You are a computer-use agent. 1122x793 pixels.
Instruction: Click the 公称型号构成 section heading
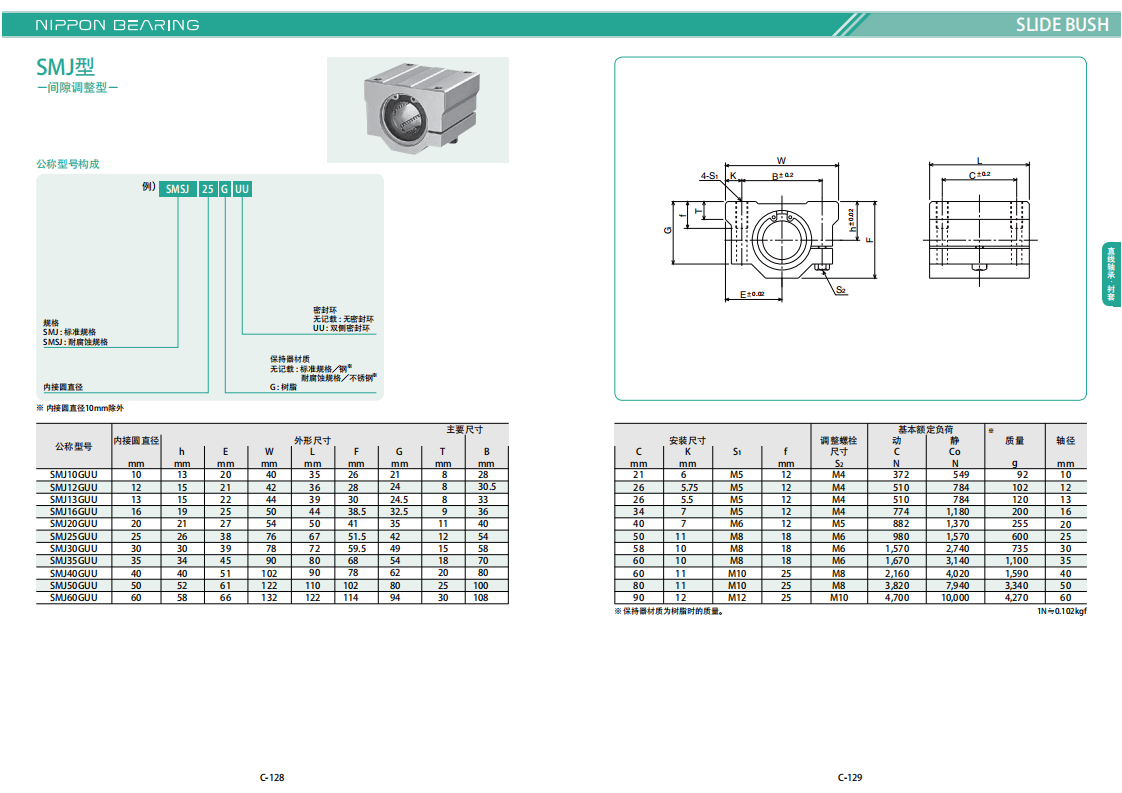(x=68, y=164)
